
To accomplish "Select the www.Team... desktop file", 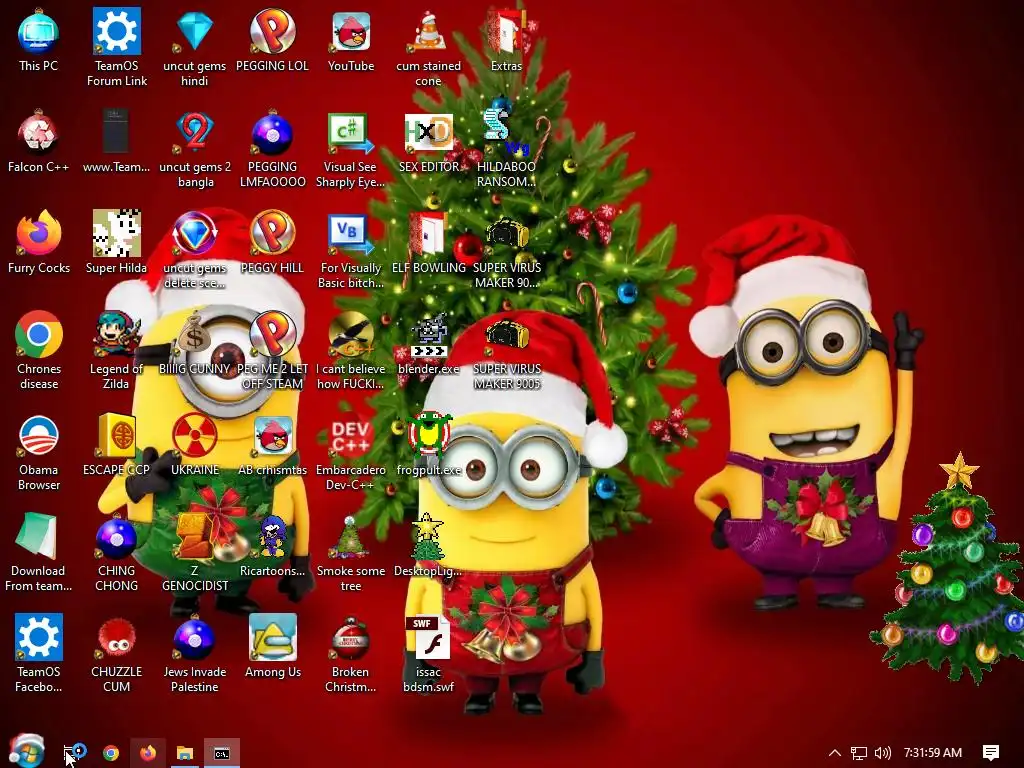I will pos(116,142).
